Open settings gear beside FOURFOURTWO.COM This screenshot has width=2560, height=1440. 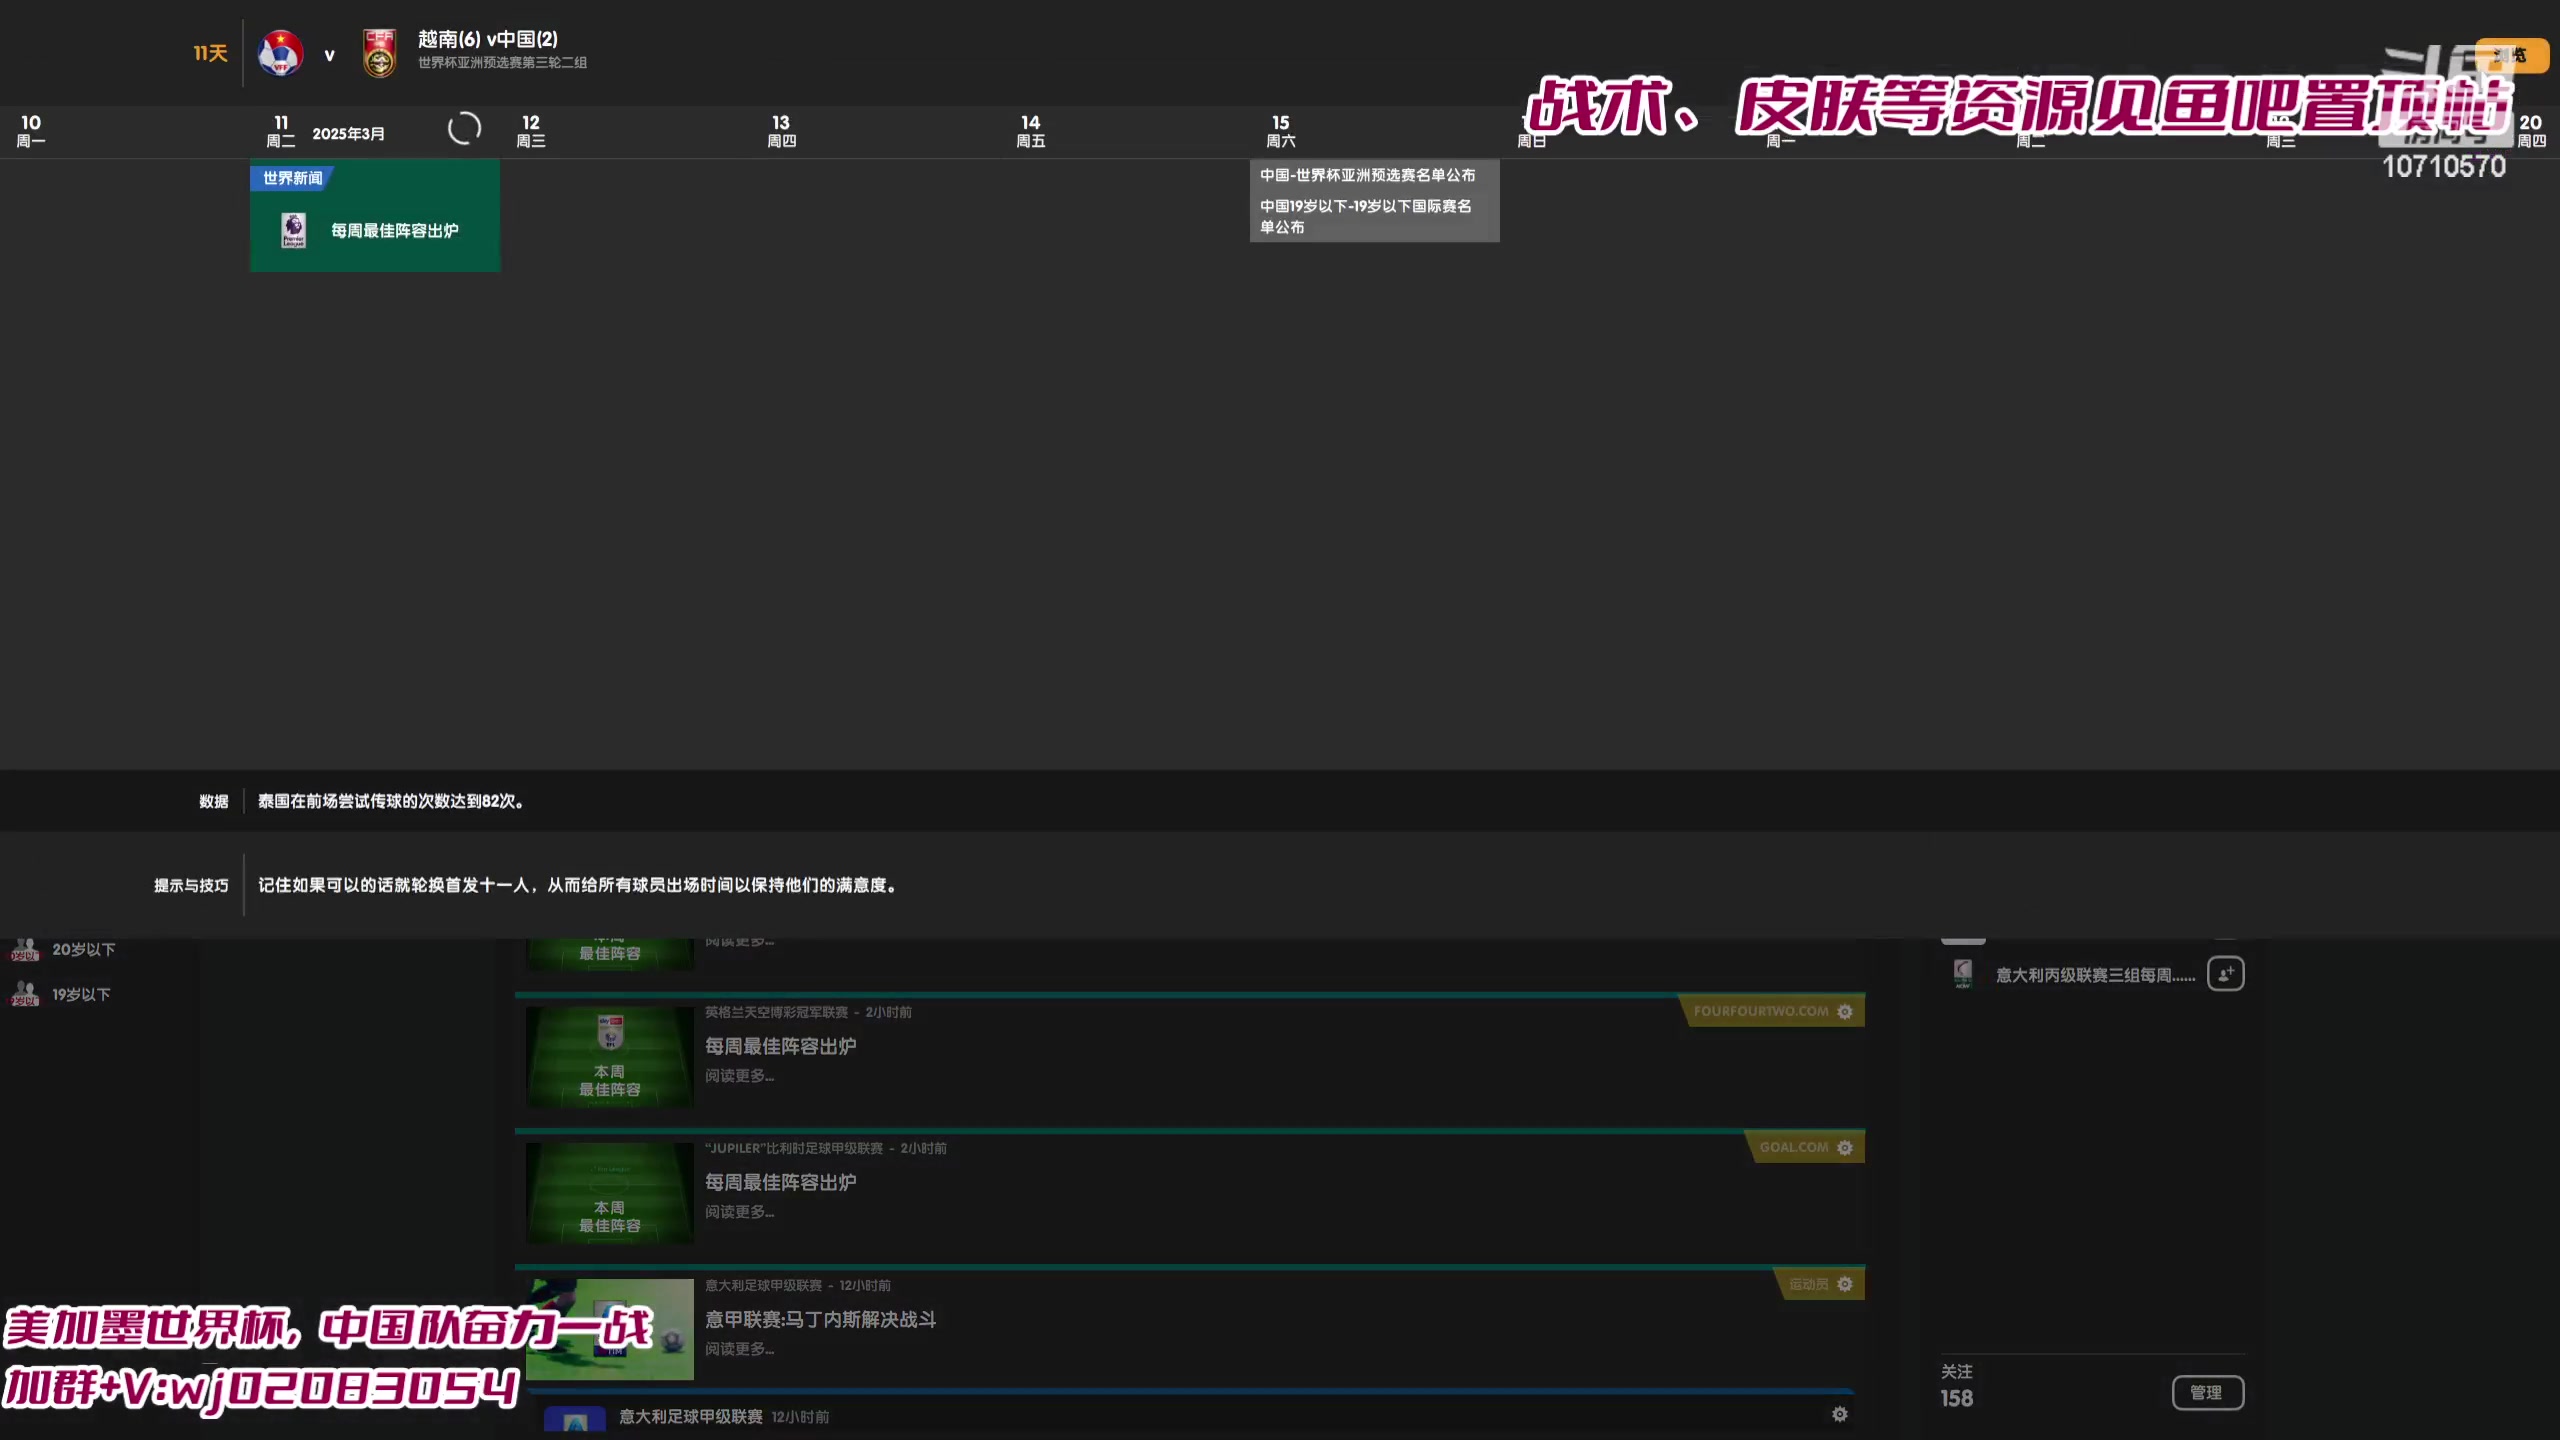pos(1845,1011)
